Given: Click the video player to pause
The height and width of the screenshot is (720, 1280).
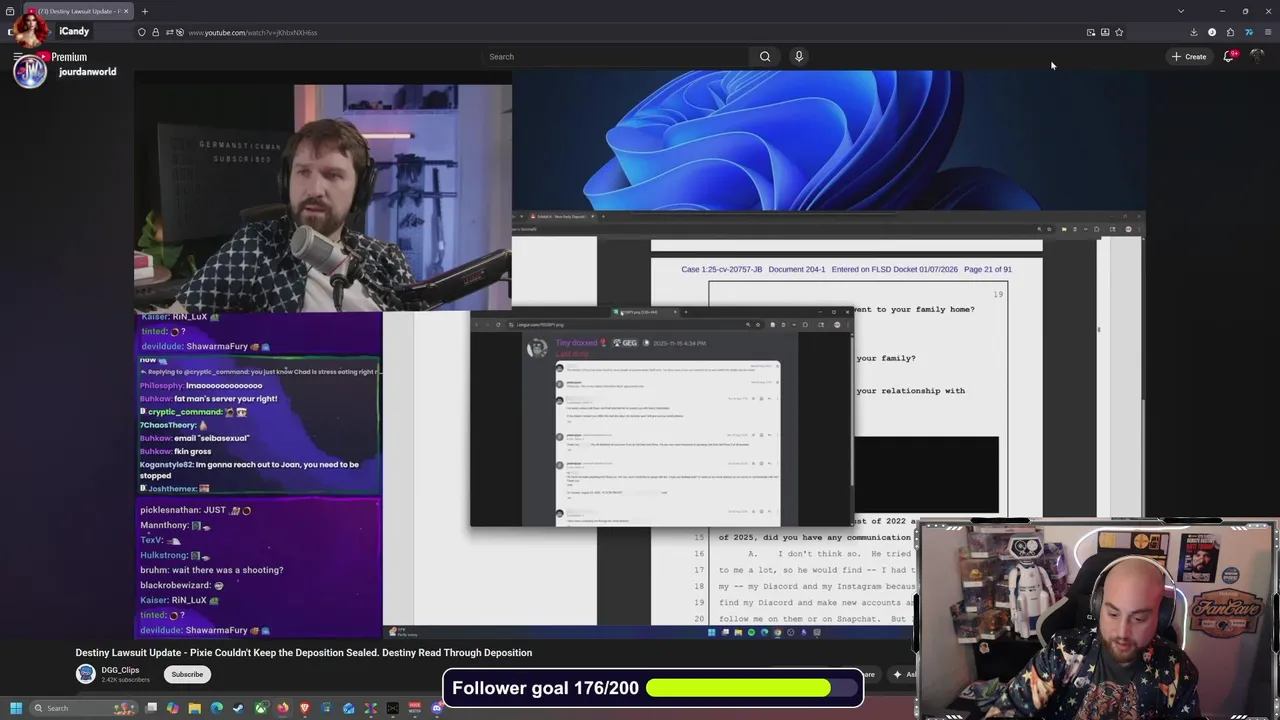Looking at the screenshot, I should pyautogui.click(x=640, y=355).
